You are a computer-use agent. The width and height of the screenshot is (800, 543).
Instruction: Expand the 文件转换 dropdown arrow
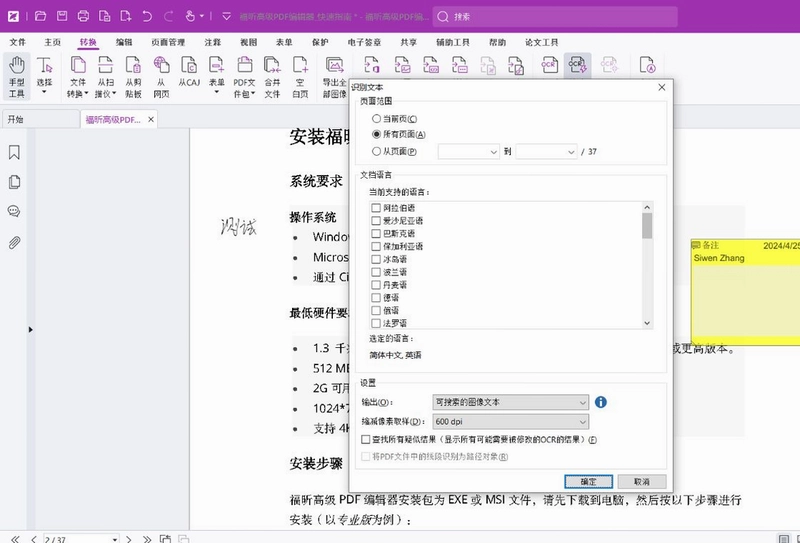click(86, 94)
